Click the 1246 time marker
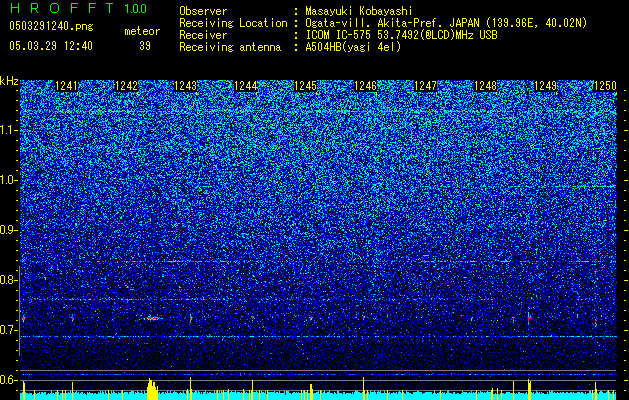The width and height of the screenshot is (629, 400). tap(365, 86)
